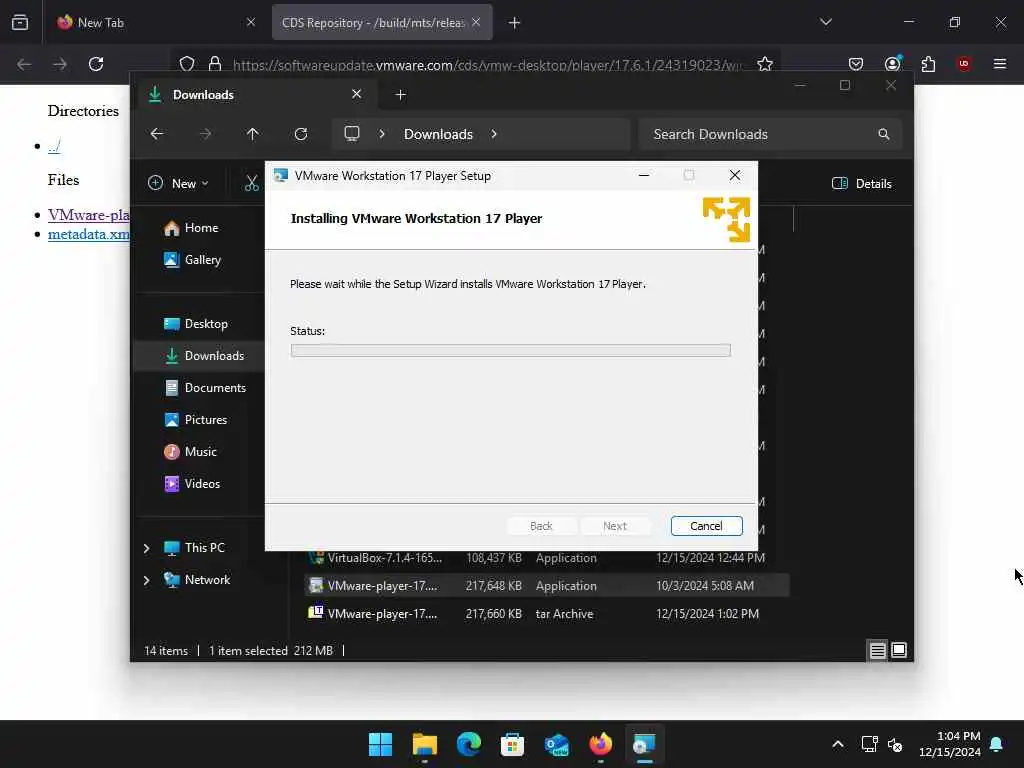Open Microsoft Store from the taskbar
Image resolution: width=1024 pixels, height=768 pixels.
coord(513,744)
